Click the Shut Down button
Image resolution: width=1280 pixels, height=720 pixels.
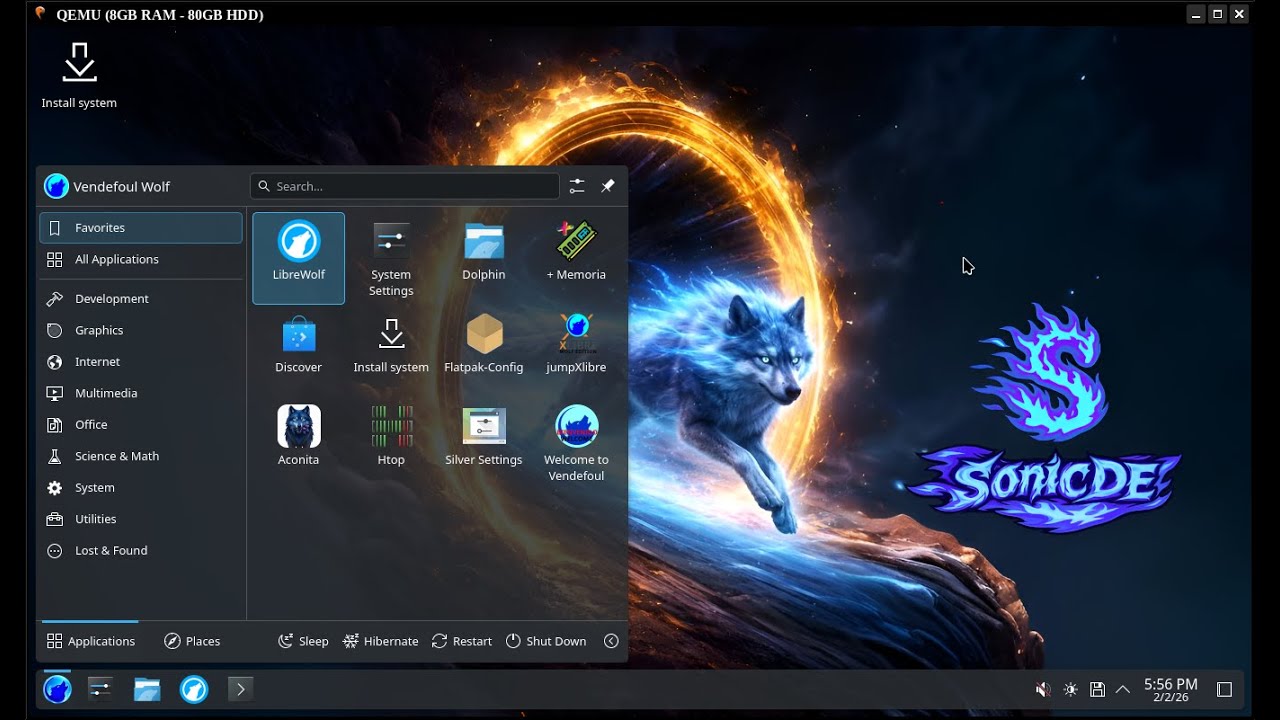[546, 641]
